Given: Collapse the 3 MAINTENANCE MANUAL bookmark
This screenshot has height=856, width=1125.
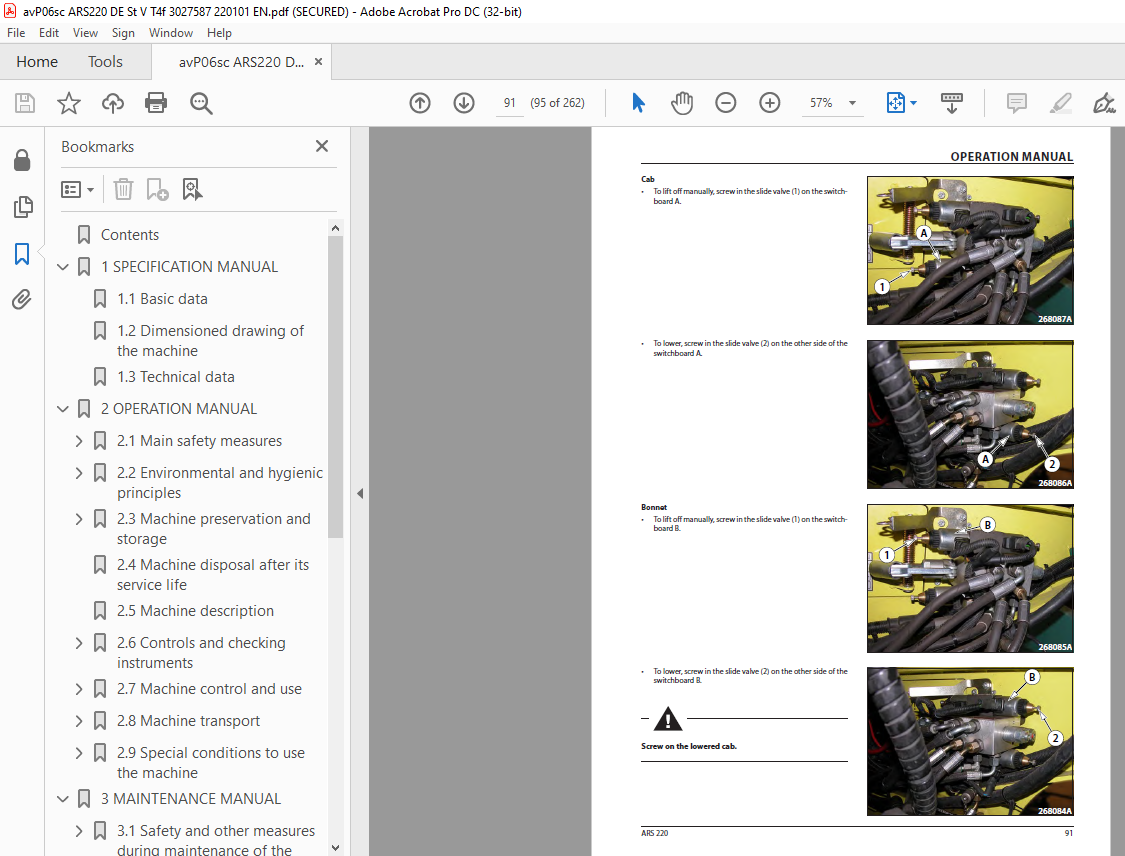Looking at the screenshot, I should [63, 799].
